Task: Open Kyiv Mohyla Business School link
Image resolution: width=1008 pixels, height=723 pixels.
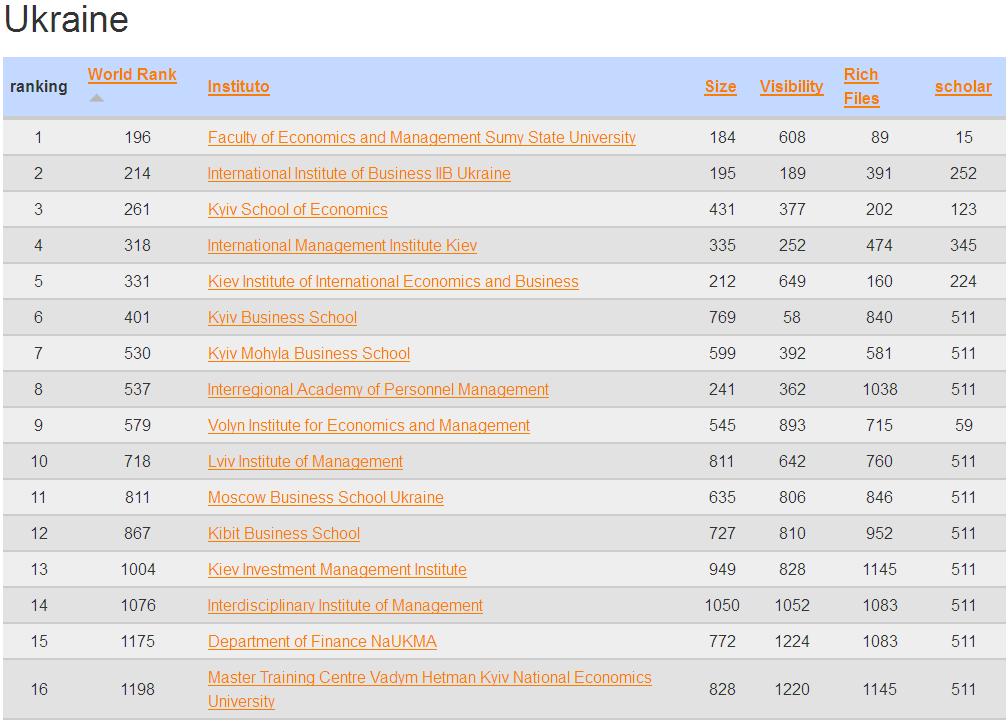Action: coord(309,353)
